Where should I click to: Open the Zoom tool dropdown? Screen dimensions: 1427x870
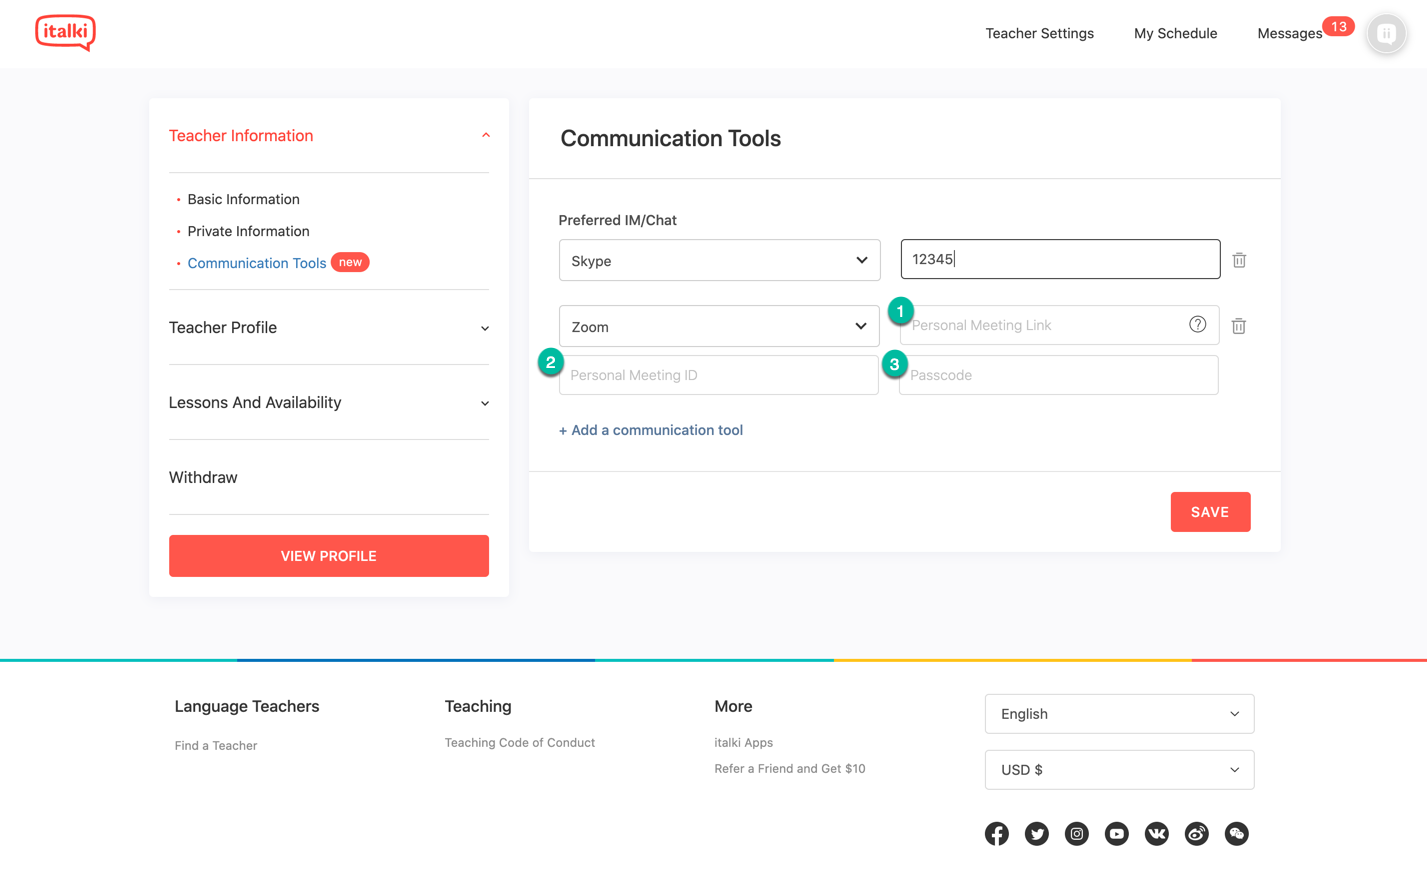pyautogui.click(x=719, y=326)
